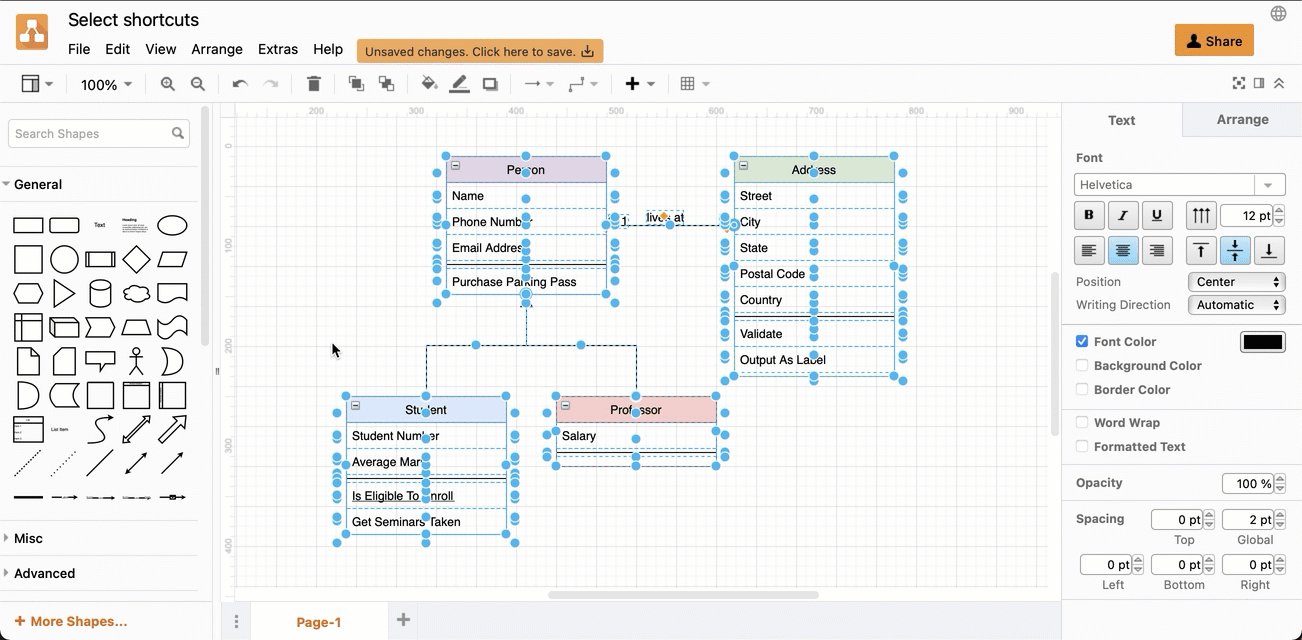Click the Fill Color bucket icon
The height and width of the screenshot is (640, 1302).
[x=429, y=84]
